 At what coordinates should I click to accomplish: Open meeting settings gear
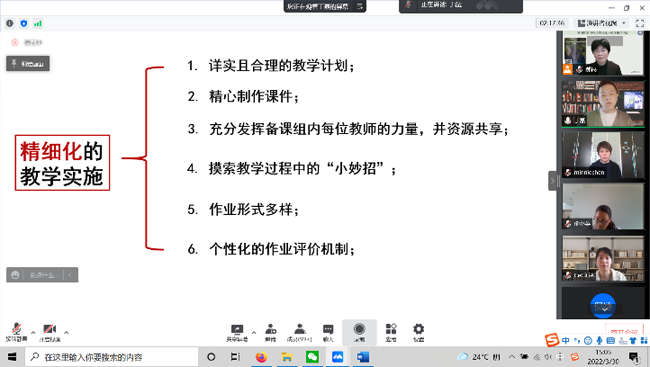[x=418, y=333]
